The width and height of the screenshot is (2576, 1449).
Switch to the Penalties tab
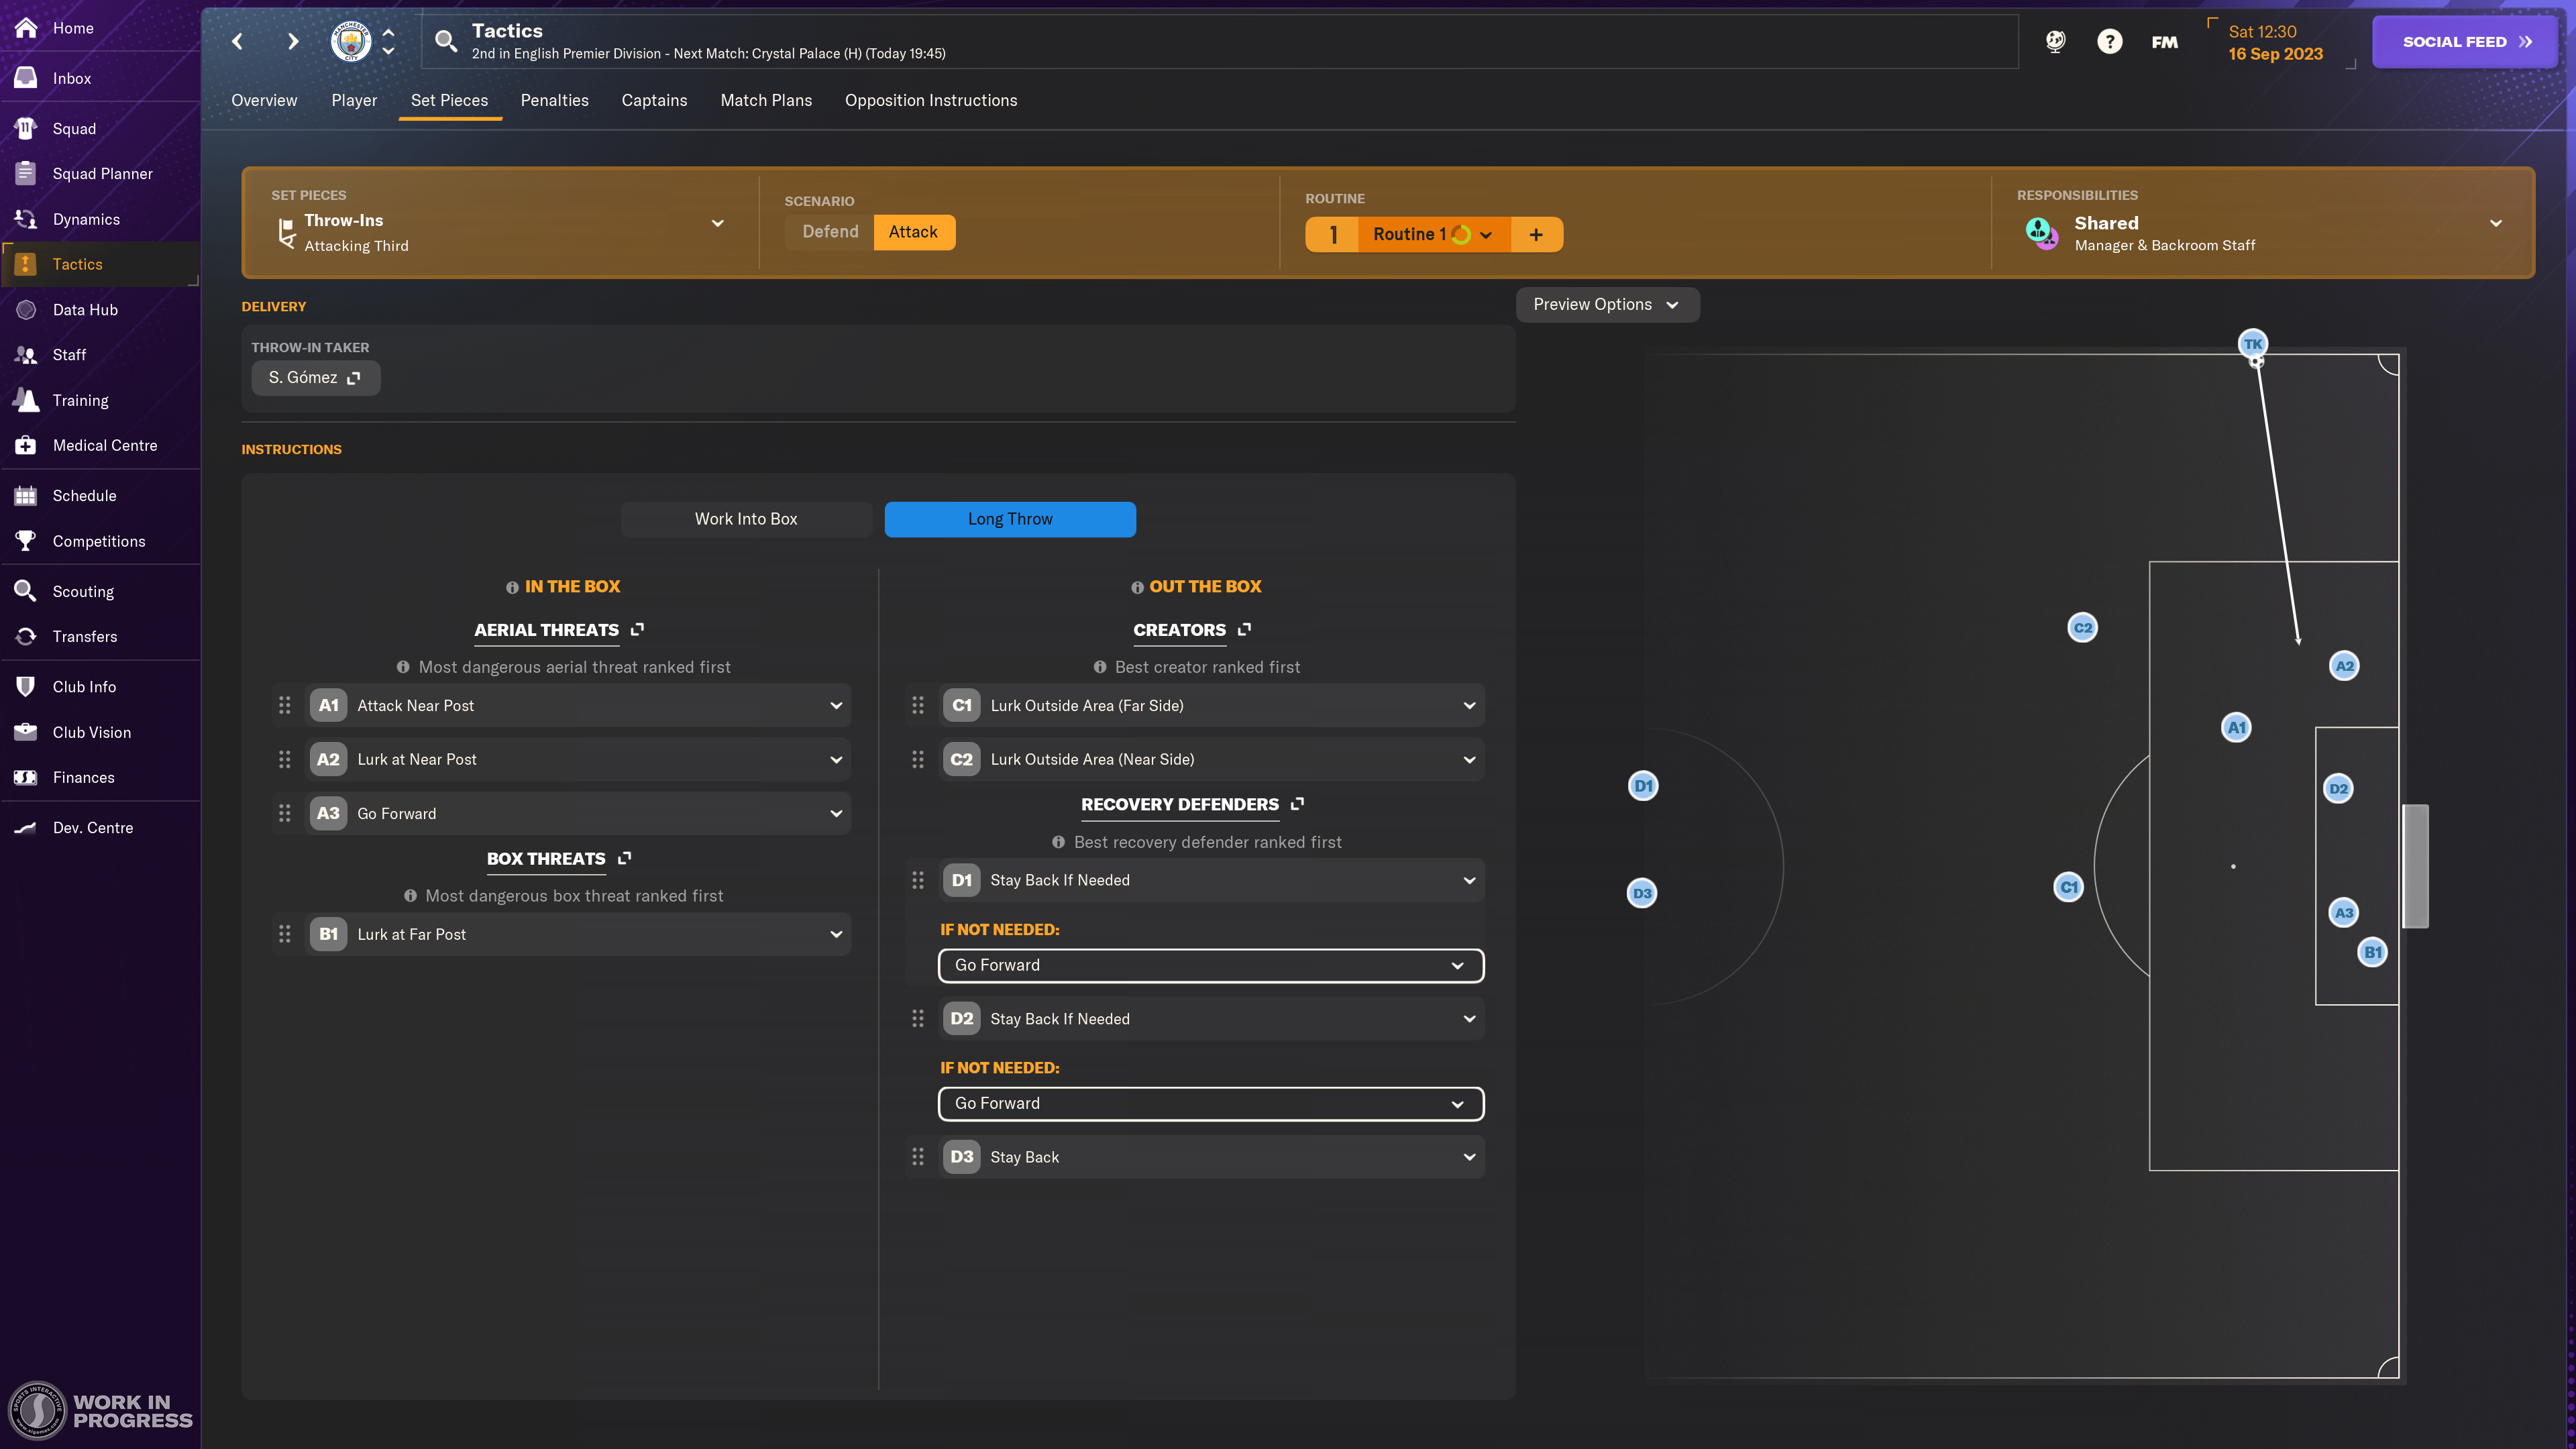pyautogui.click(x=555, y=100)
